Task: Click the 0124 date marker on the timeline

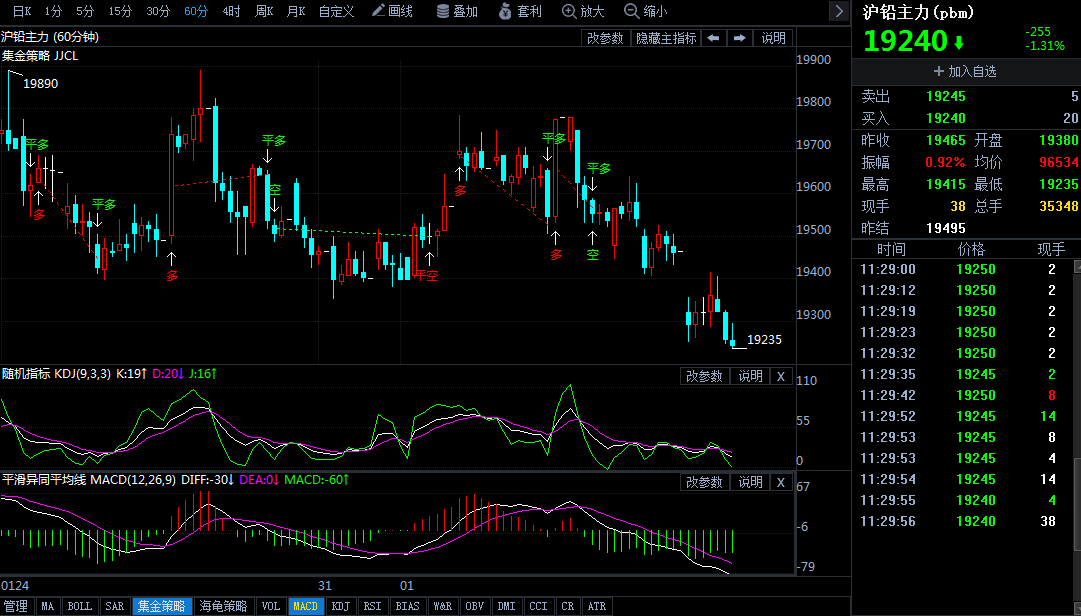Action: click(x=15, y=586)
